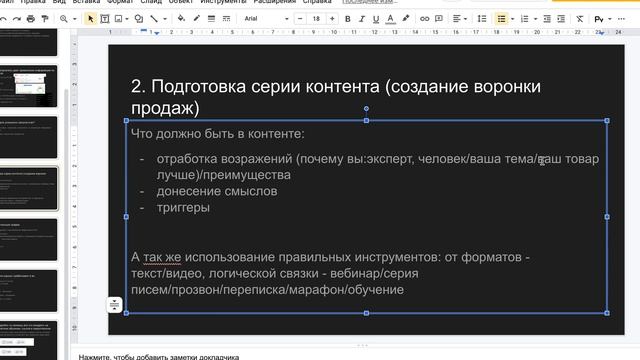Decrease the paragraph indent
Viewport: 640px width, 360px height.
click(x=547, y=19)
